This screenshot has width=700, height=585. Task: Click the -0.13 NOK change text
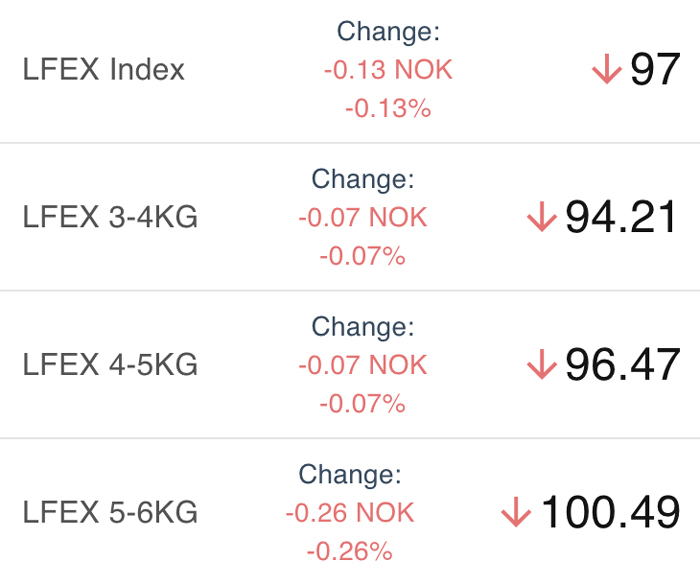tap(388, 70)
